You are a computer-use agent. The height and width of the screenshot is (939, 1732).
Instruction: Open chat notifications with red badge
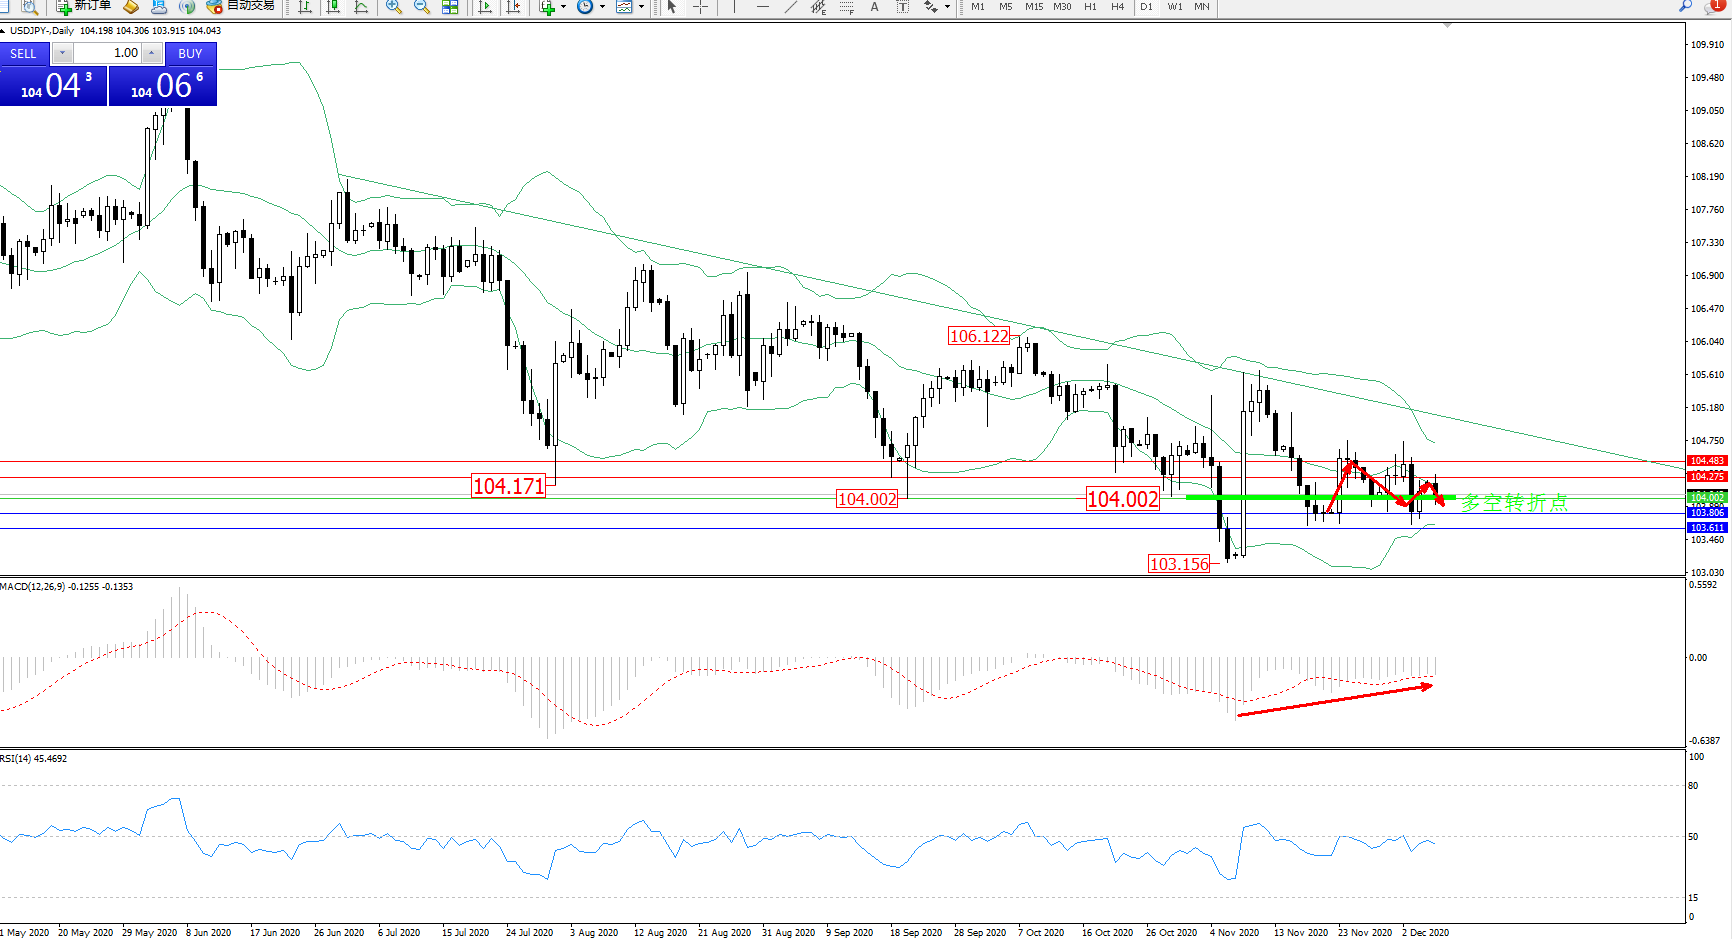point(1713,6)
